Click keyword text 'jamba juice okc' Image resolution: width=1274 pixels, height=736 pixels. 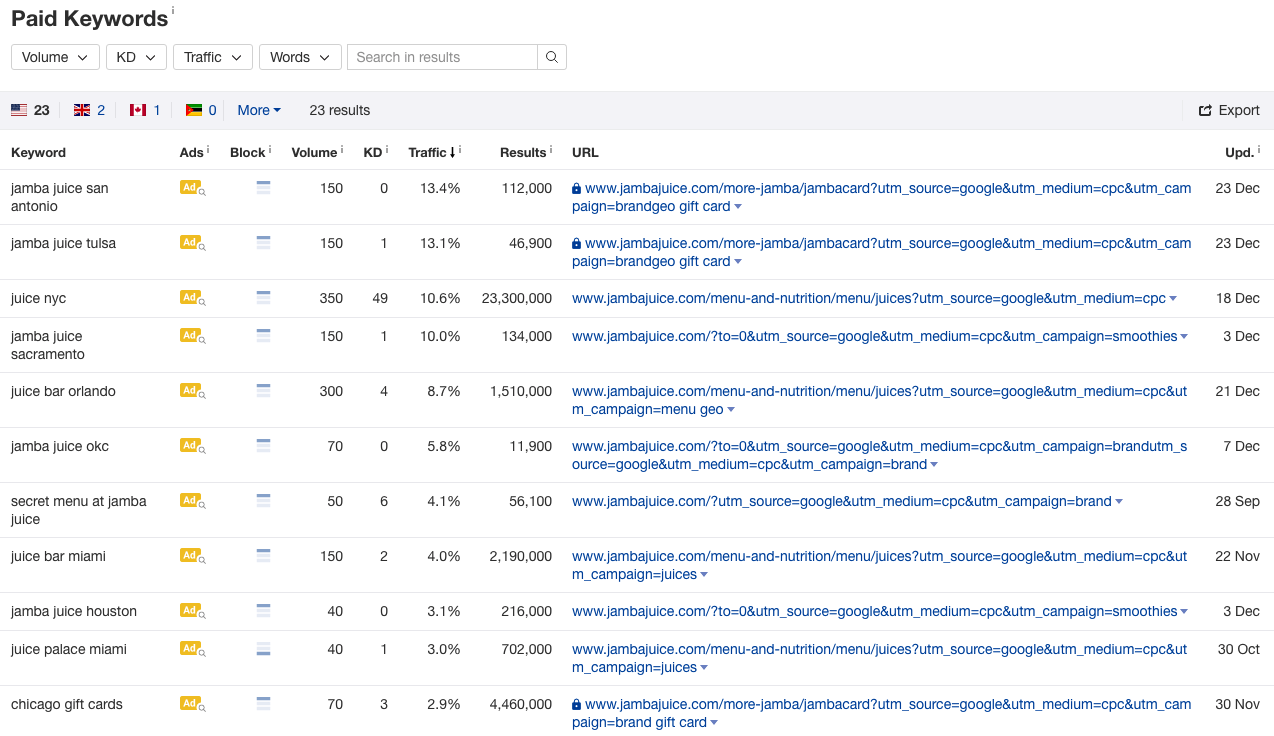[x=60, y=446]
